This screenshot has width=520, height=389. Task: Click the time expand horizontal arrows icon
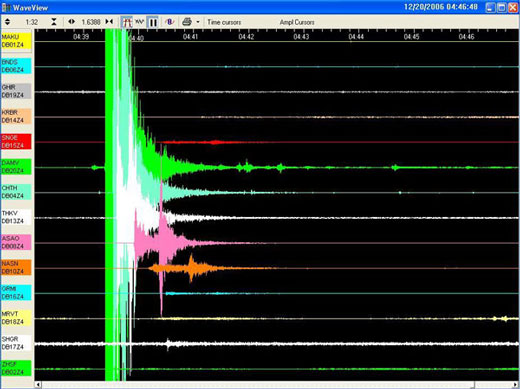[x=71, y=22]
